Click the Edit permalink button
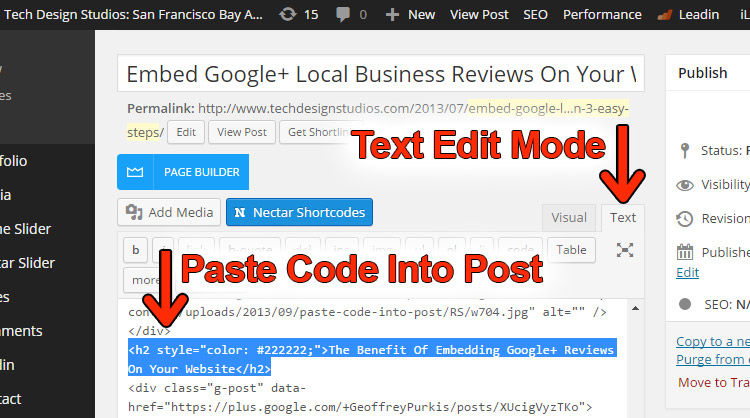This screenshot has height=418, width=750. coord(186,132)
